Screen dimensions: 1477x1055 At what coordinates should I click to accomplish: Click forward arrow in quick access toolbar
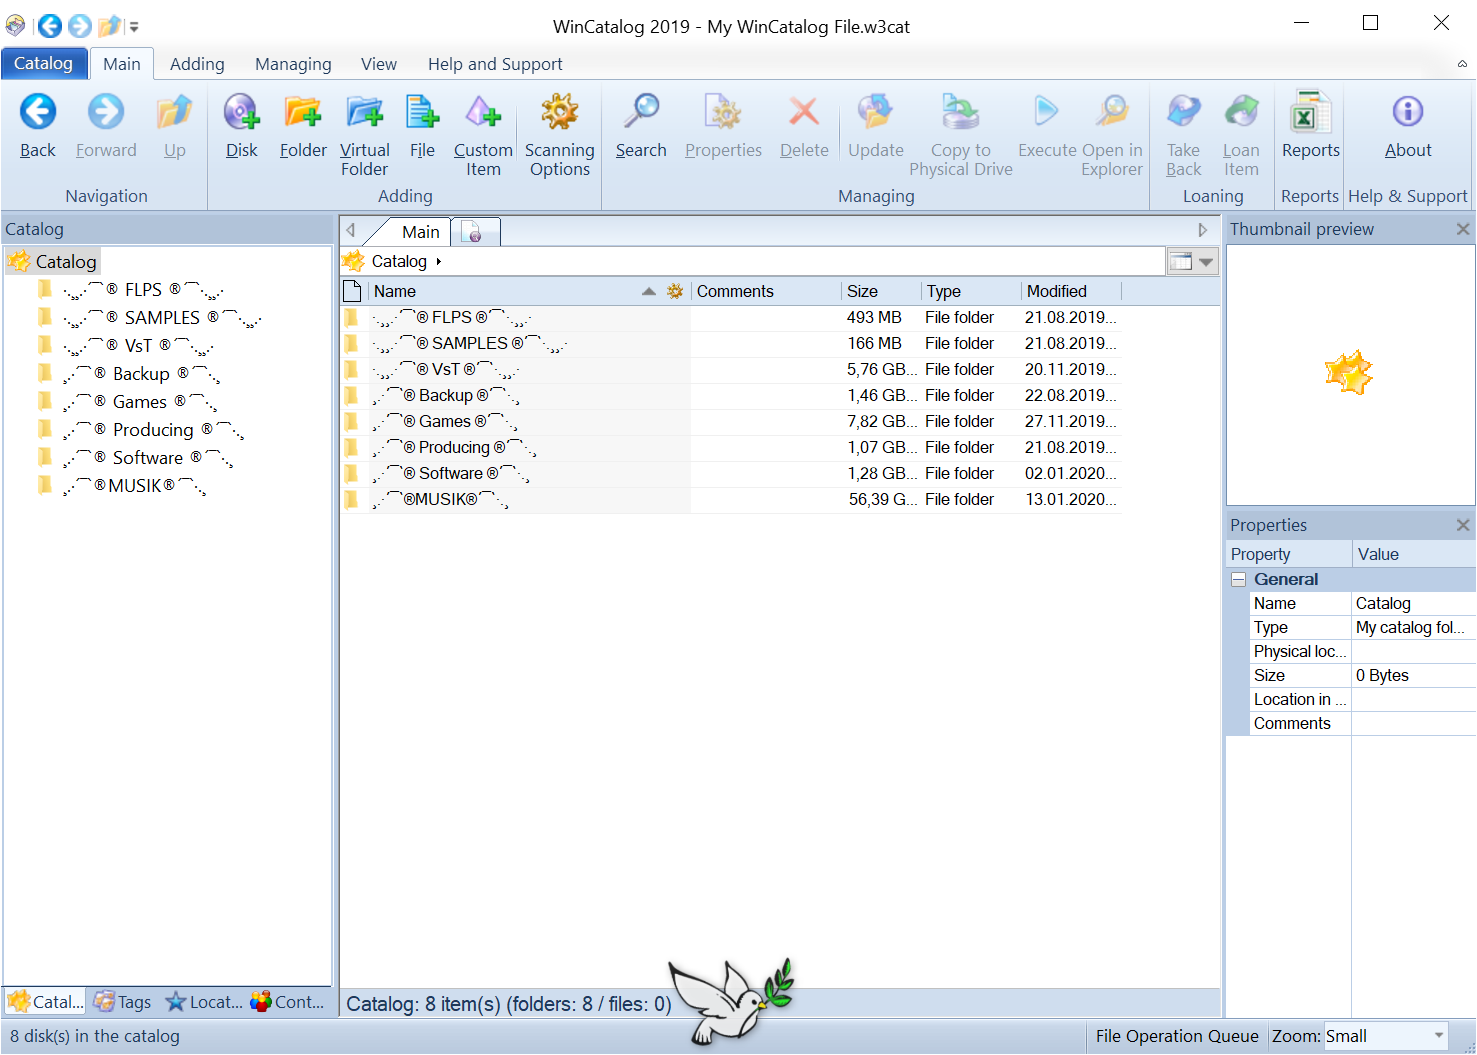[80, 26]
